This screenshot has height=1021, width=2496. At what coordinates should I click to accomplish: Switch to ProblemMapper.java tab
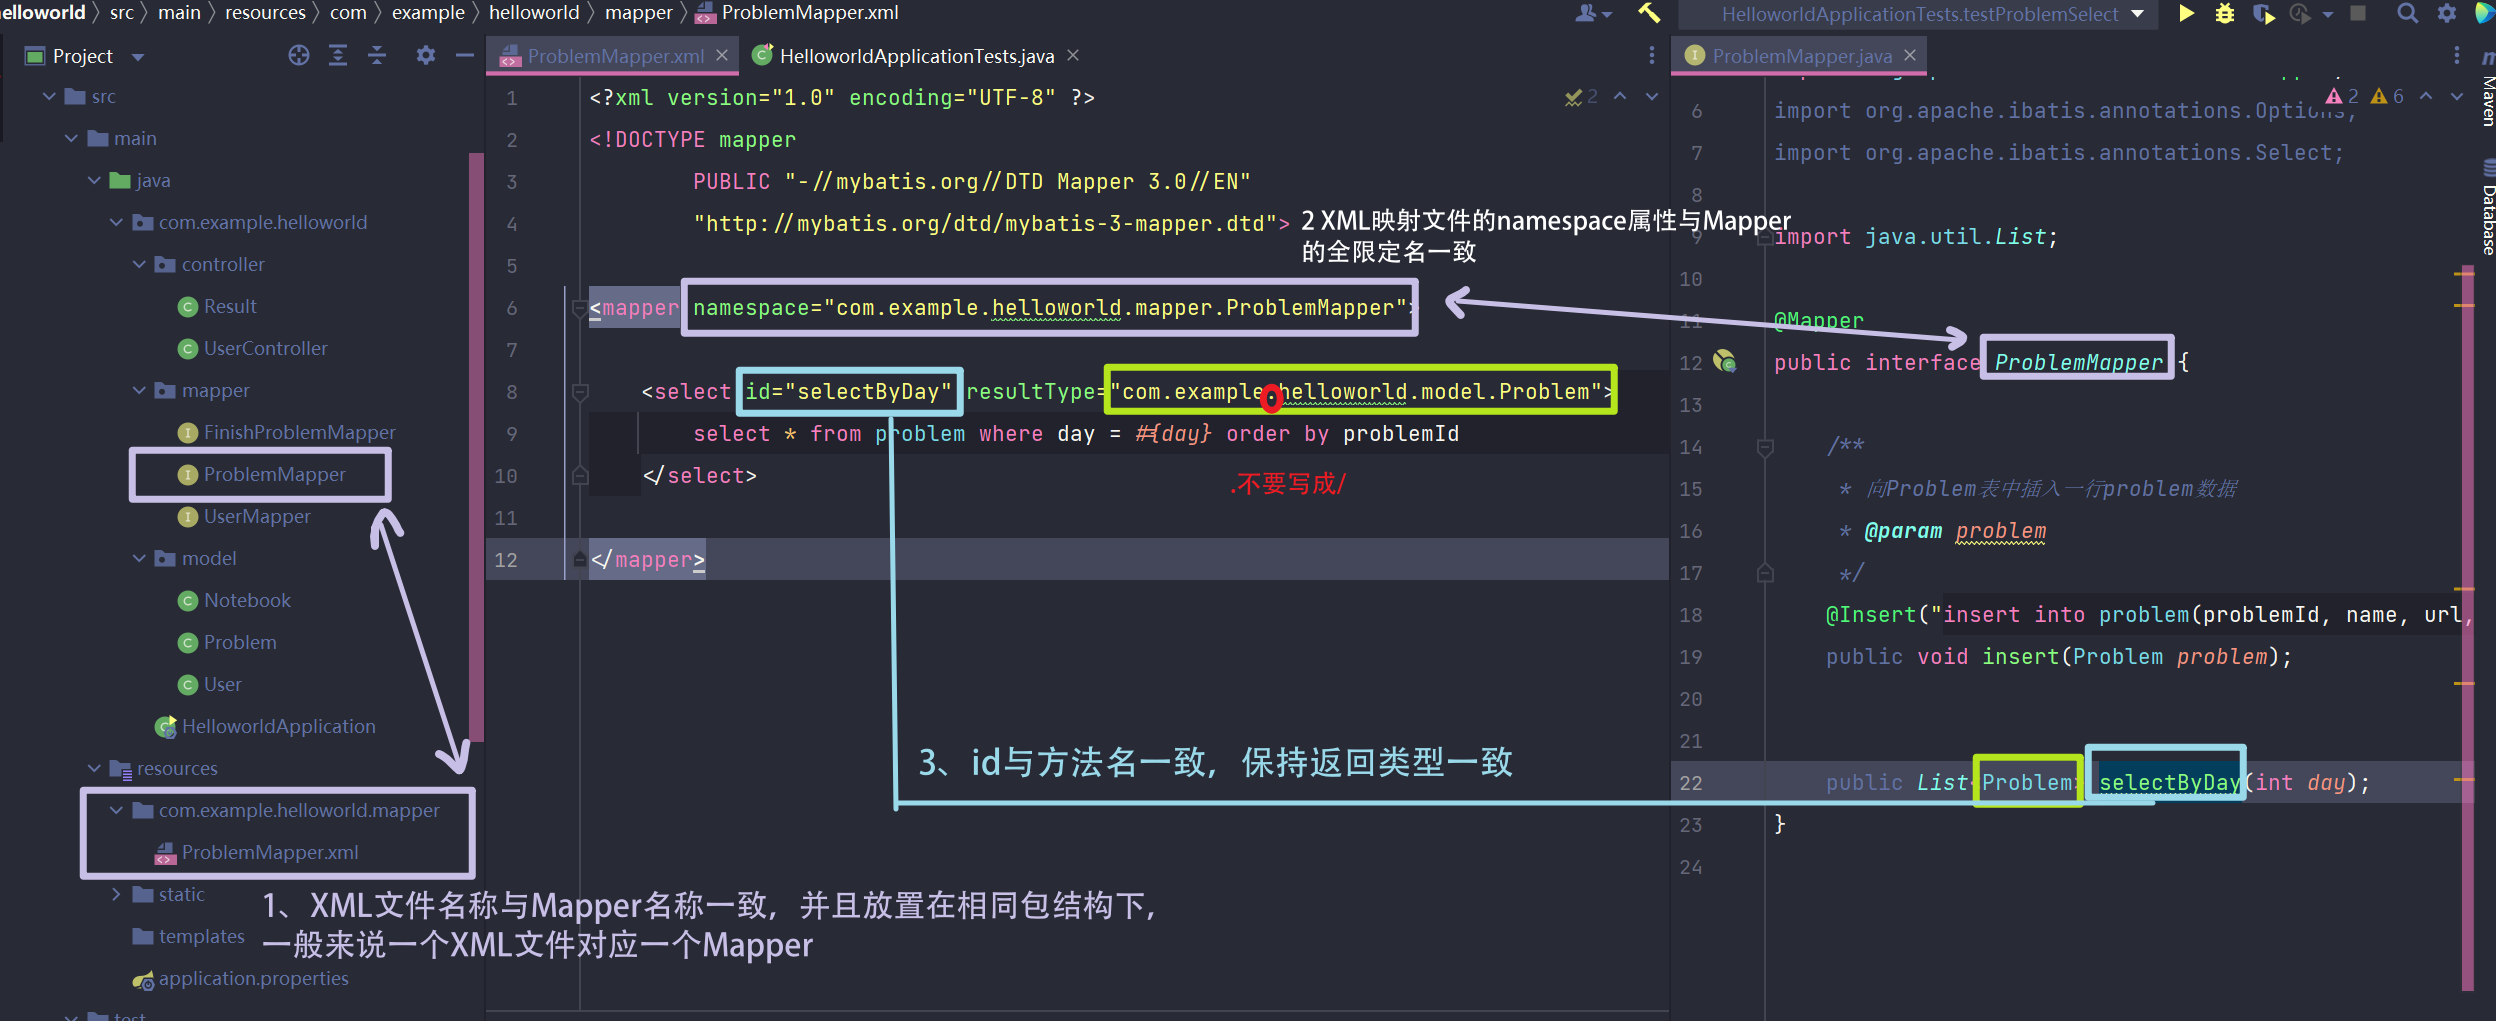1801,56
